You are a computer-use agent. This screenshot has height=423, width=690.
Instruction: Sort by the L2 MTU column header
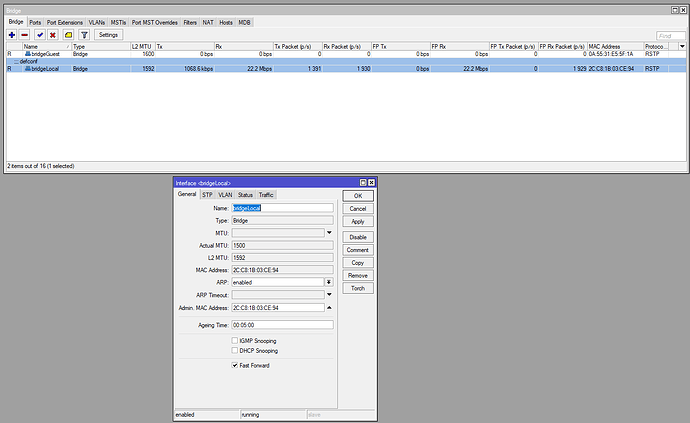click(x=142, y=46)
